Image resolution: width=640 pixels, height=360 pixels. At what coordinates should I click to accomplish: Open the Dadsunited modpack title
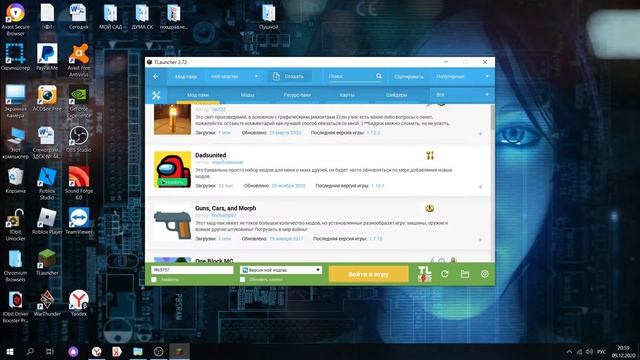click(211, 155)
